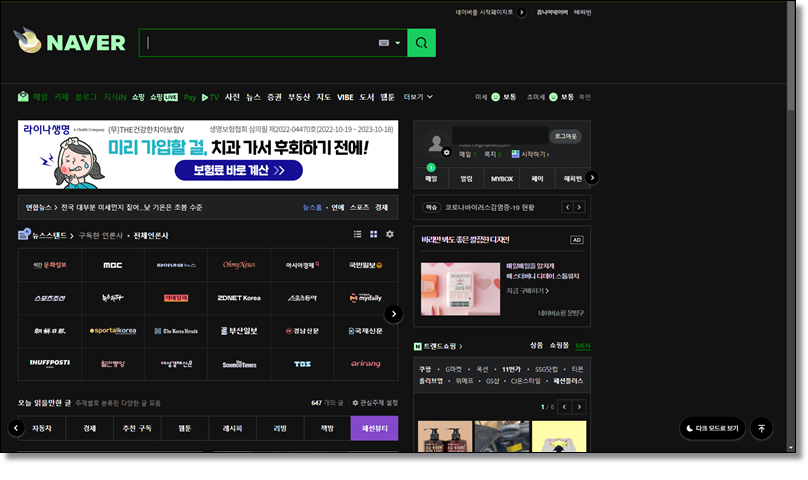Open the 쇼핑LIVE service link
Screen dimensions: 808x480
pyautogui.click(x=164, y=97)
